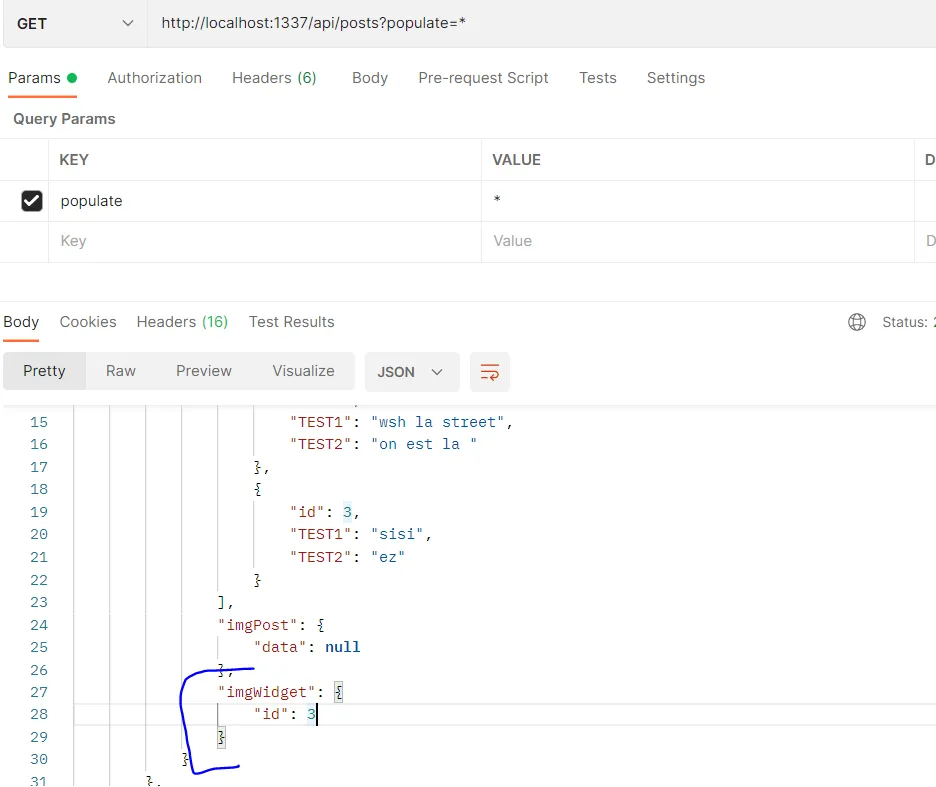Select the request Body tab
Screen dimensions: 936x787
370,78
